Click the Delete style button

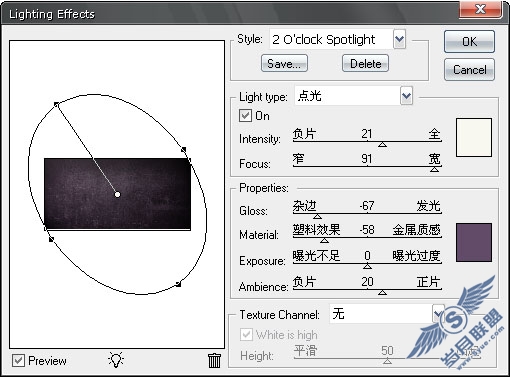click(365, 63)
